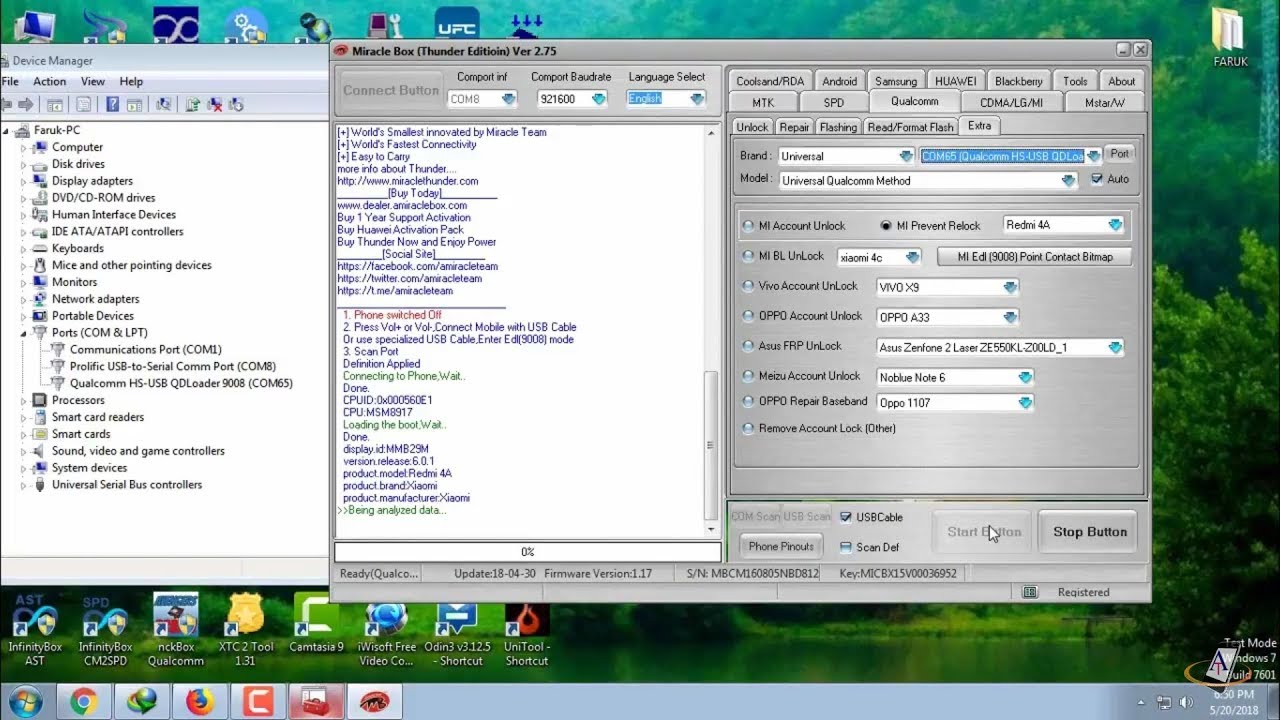The height and width of the screenshot is (720, 1280).
Task: Switch to the Read/Format Flash tab
Action: point(910,127)
